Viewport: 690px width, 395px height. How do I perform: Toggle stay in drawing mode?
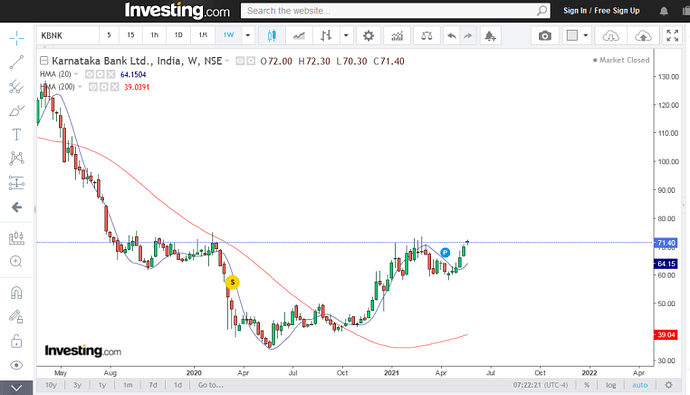coord(17,317)
